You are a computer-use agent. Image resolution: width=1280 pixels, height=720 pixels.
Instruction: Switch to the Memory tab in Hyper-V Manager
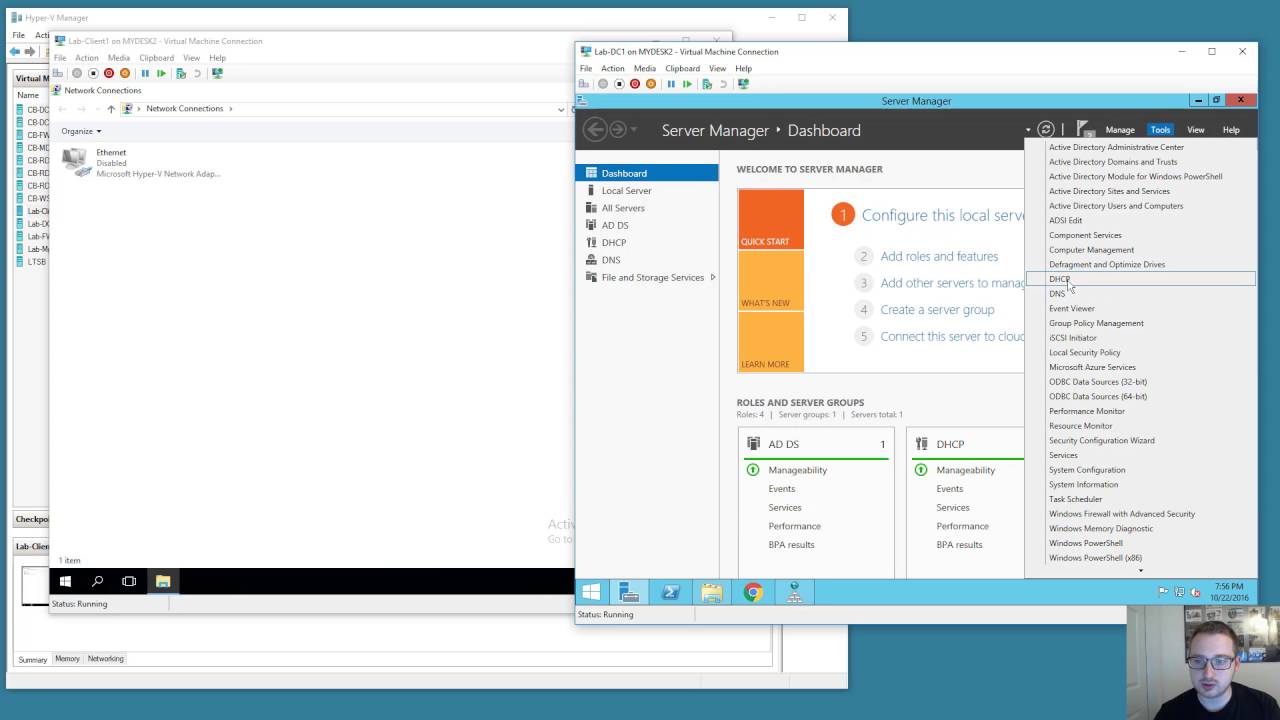67,659
